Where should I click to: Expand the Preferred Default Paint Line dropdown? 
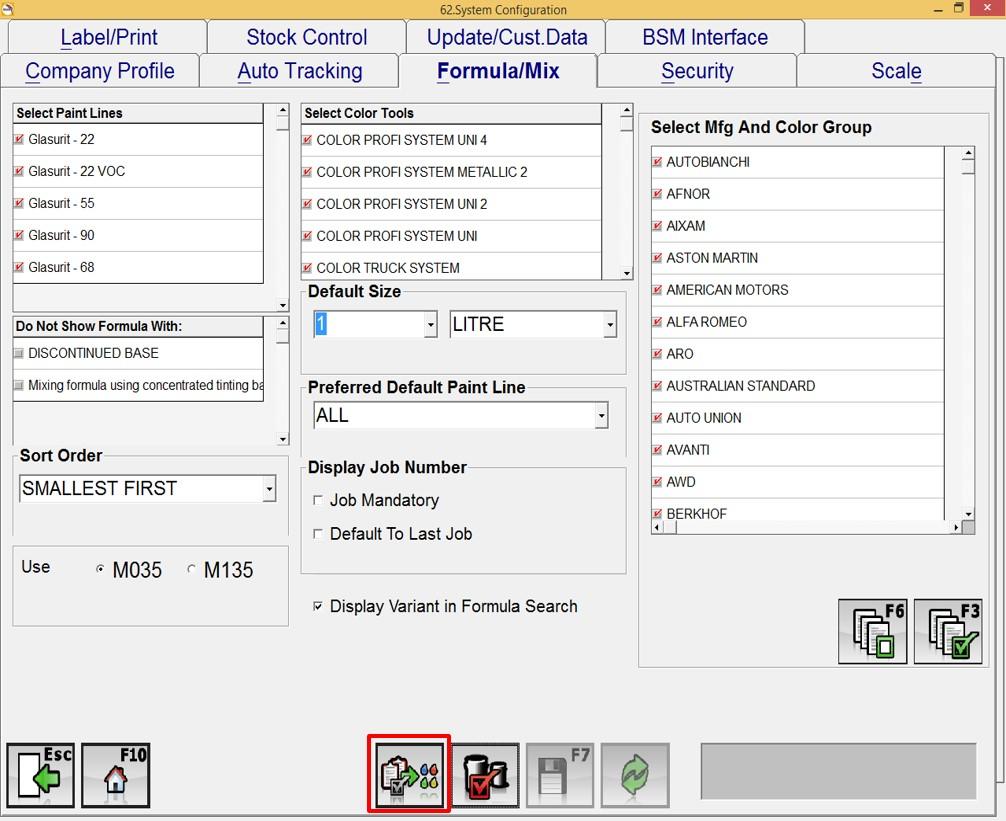[601, 416]
